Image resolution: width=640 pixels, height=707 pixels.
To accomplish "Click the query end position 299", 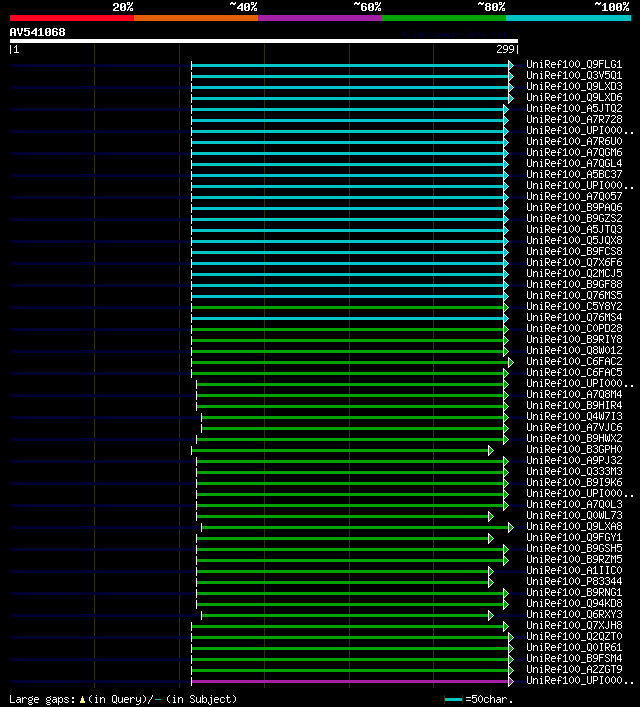I will click(505, 50).
